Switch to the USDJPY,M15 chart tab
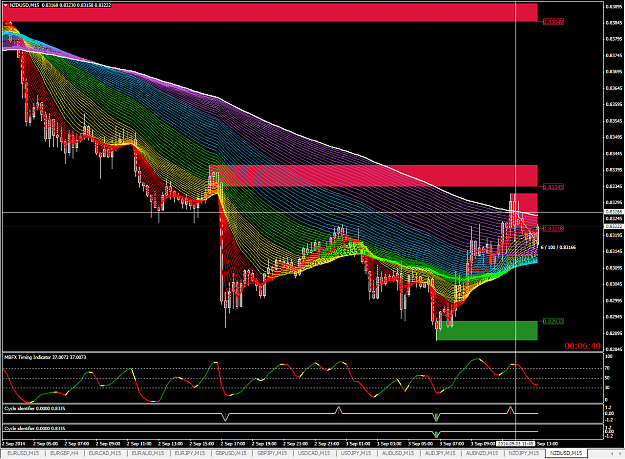The height and width of the screenshot is (459, 625). tap(356, 453)
